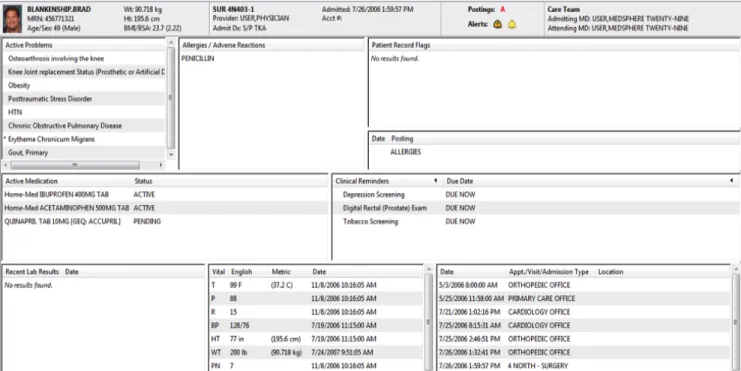Viewport: 741px width, 371px height.
Task: Select Home-Med ACETAMINOPHEN 500MG TAB row
Action: [x=165, y=208]
